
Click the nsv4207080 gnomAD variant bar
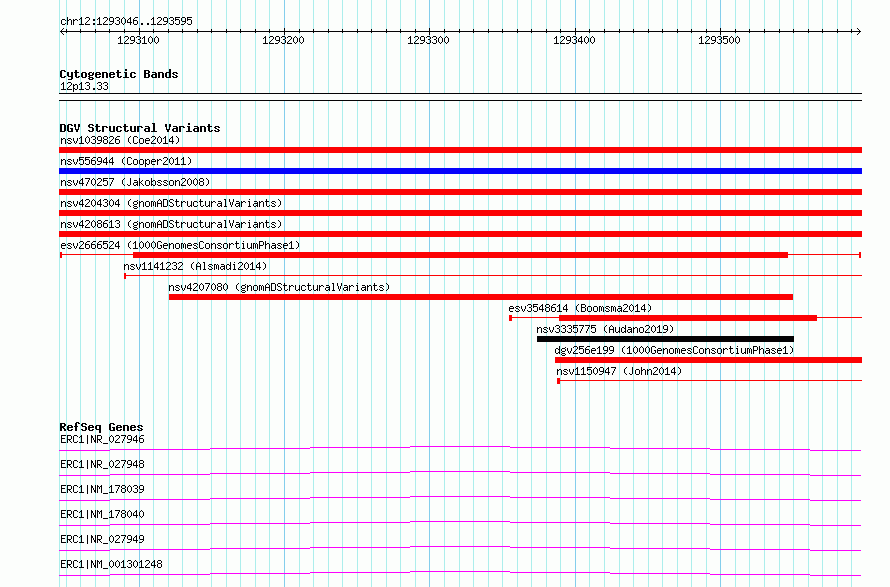coord(481,297)
